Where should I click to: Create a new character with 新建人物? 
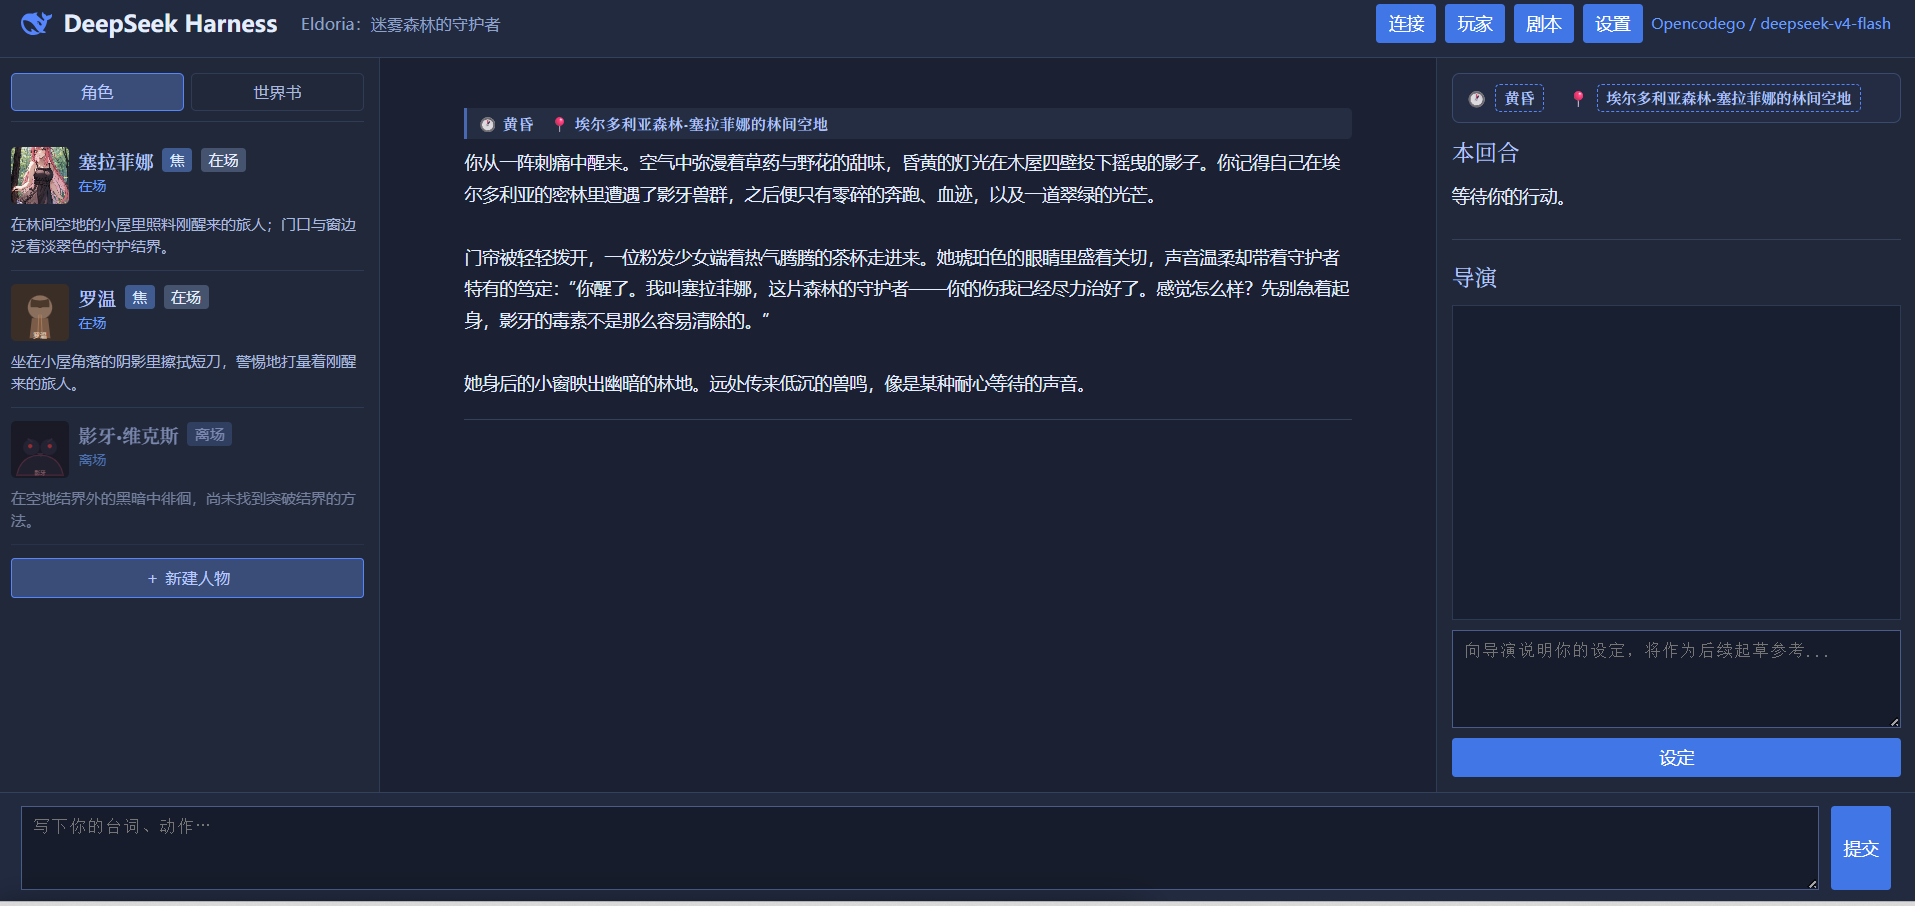click(x=187, y=578)
